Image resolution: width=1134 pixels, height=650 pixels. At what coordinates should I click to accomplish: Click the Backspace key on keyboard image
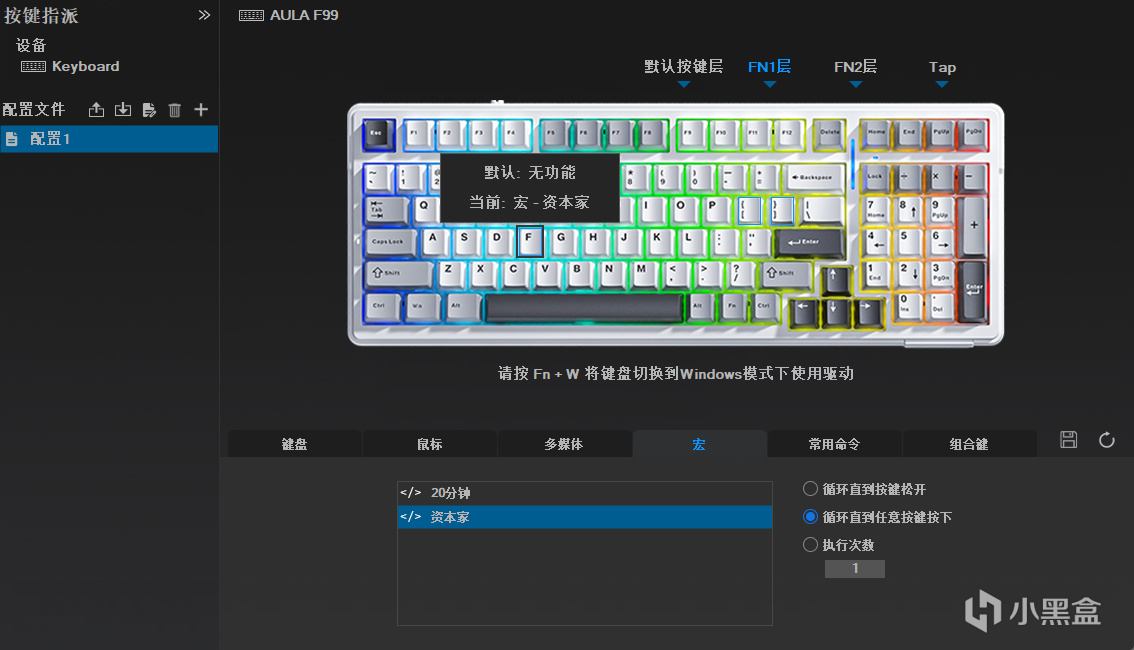[x=814, y=179]
